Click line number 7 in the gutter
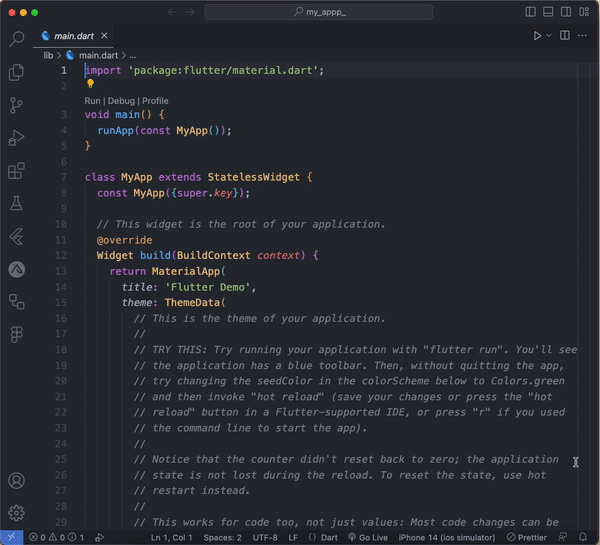 (x=64, y=177)
